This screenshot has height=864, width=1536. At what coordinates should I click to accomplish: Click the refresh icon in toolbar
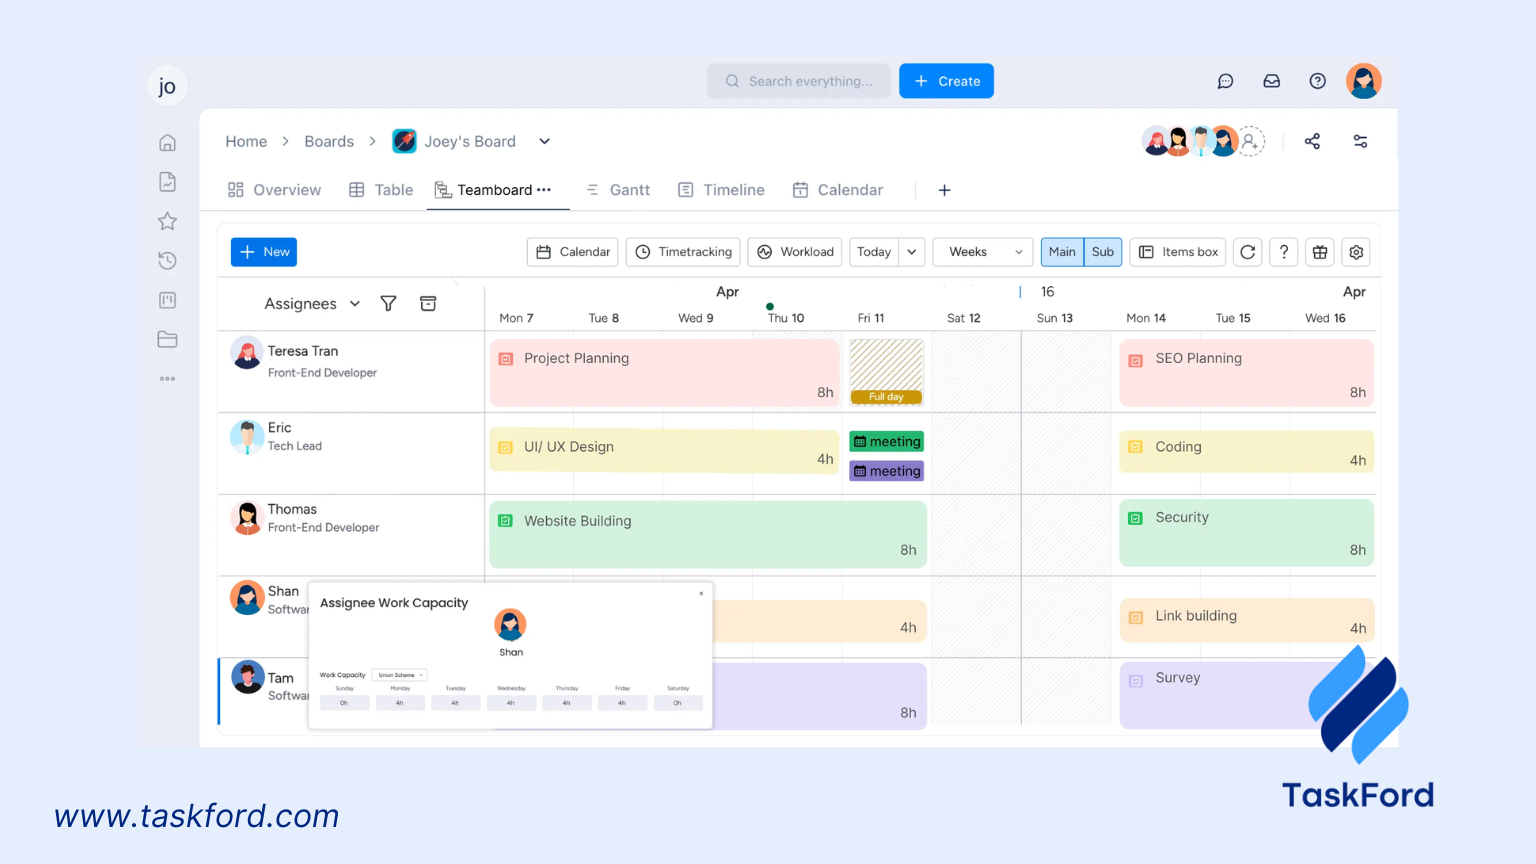click(1247, 252)
